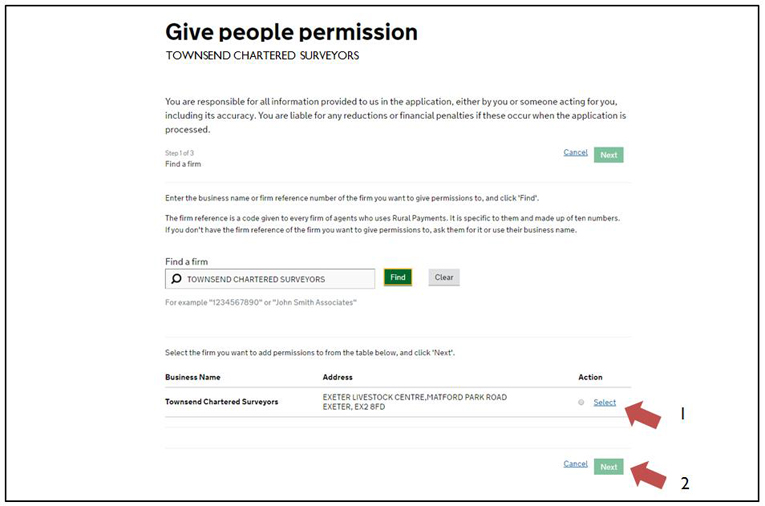Click the green Find button
Image resolution: width=765 pixels, height=506 pixels.
pyautogui.click(x=398, y=277)
